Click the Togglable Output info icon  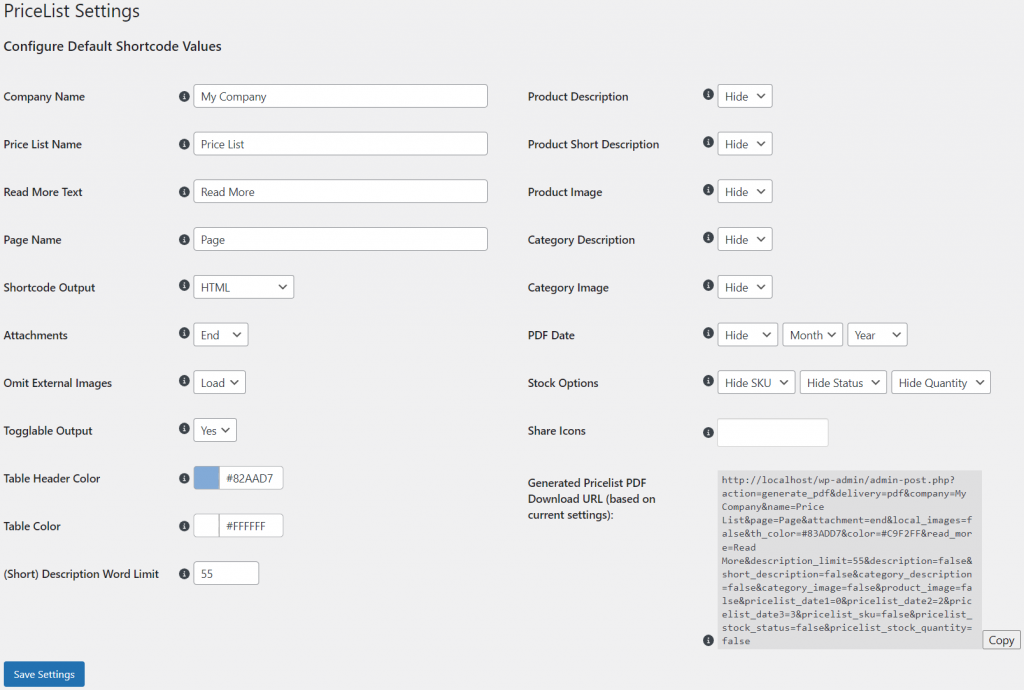click(x=184, y=429)
